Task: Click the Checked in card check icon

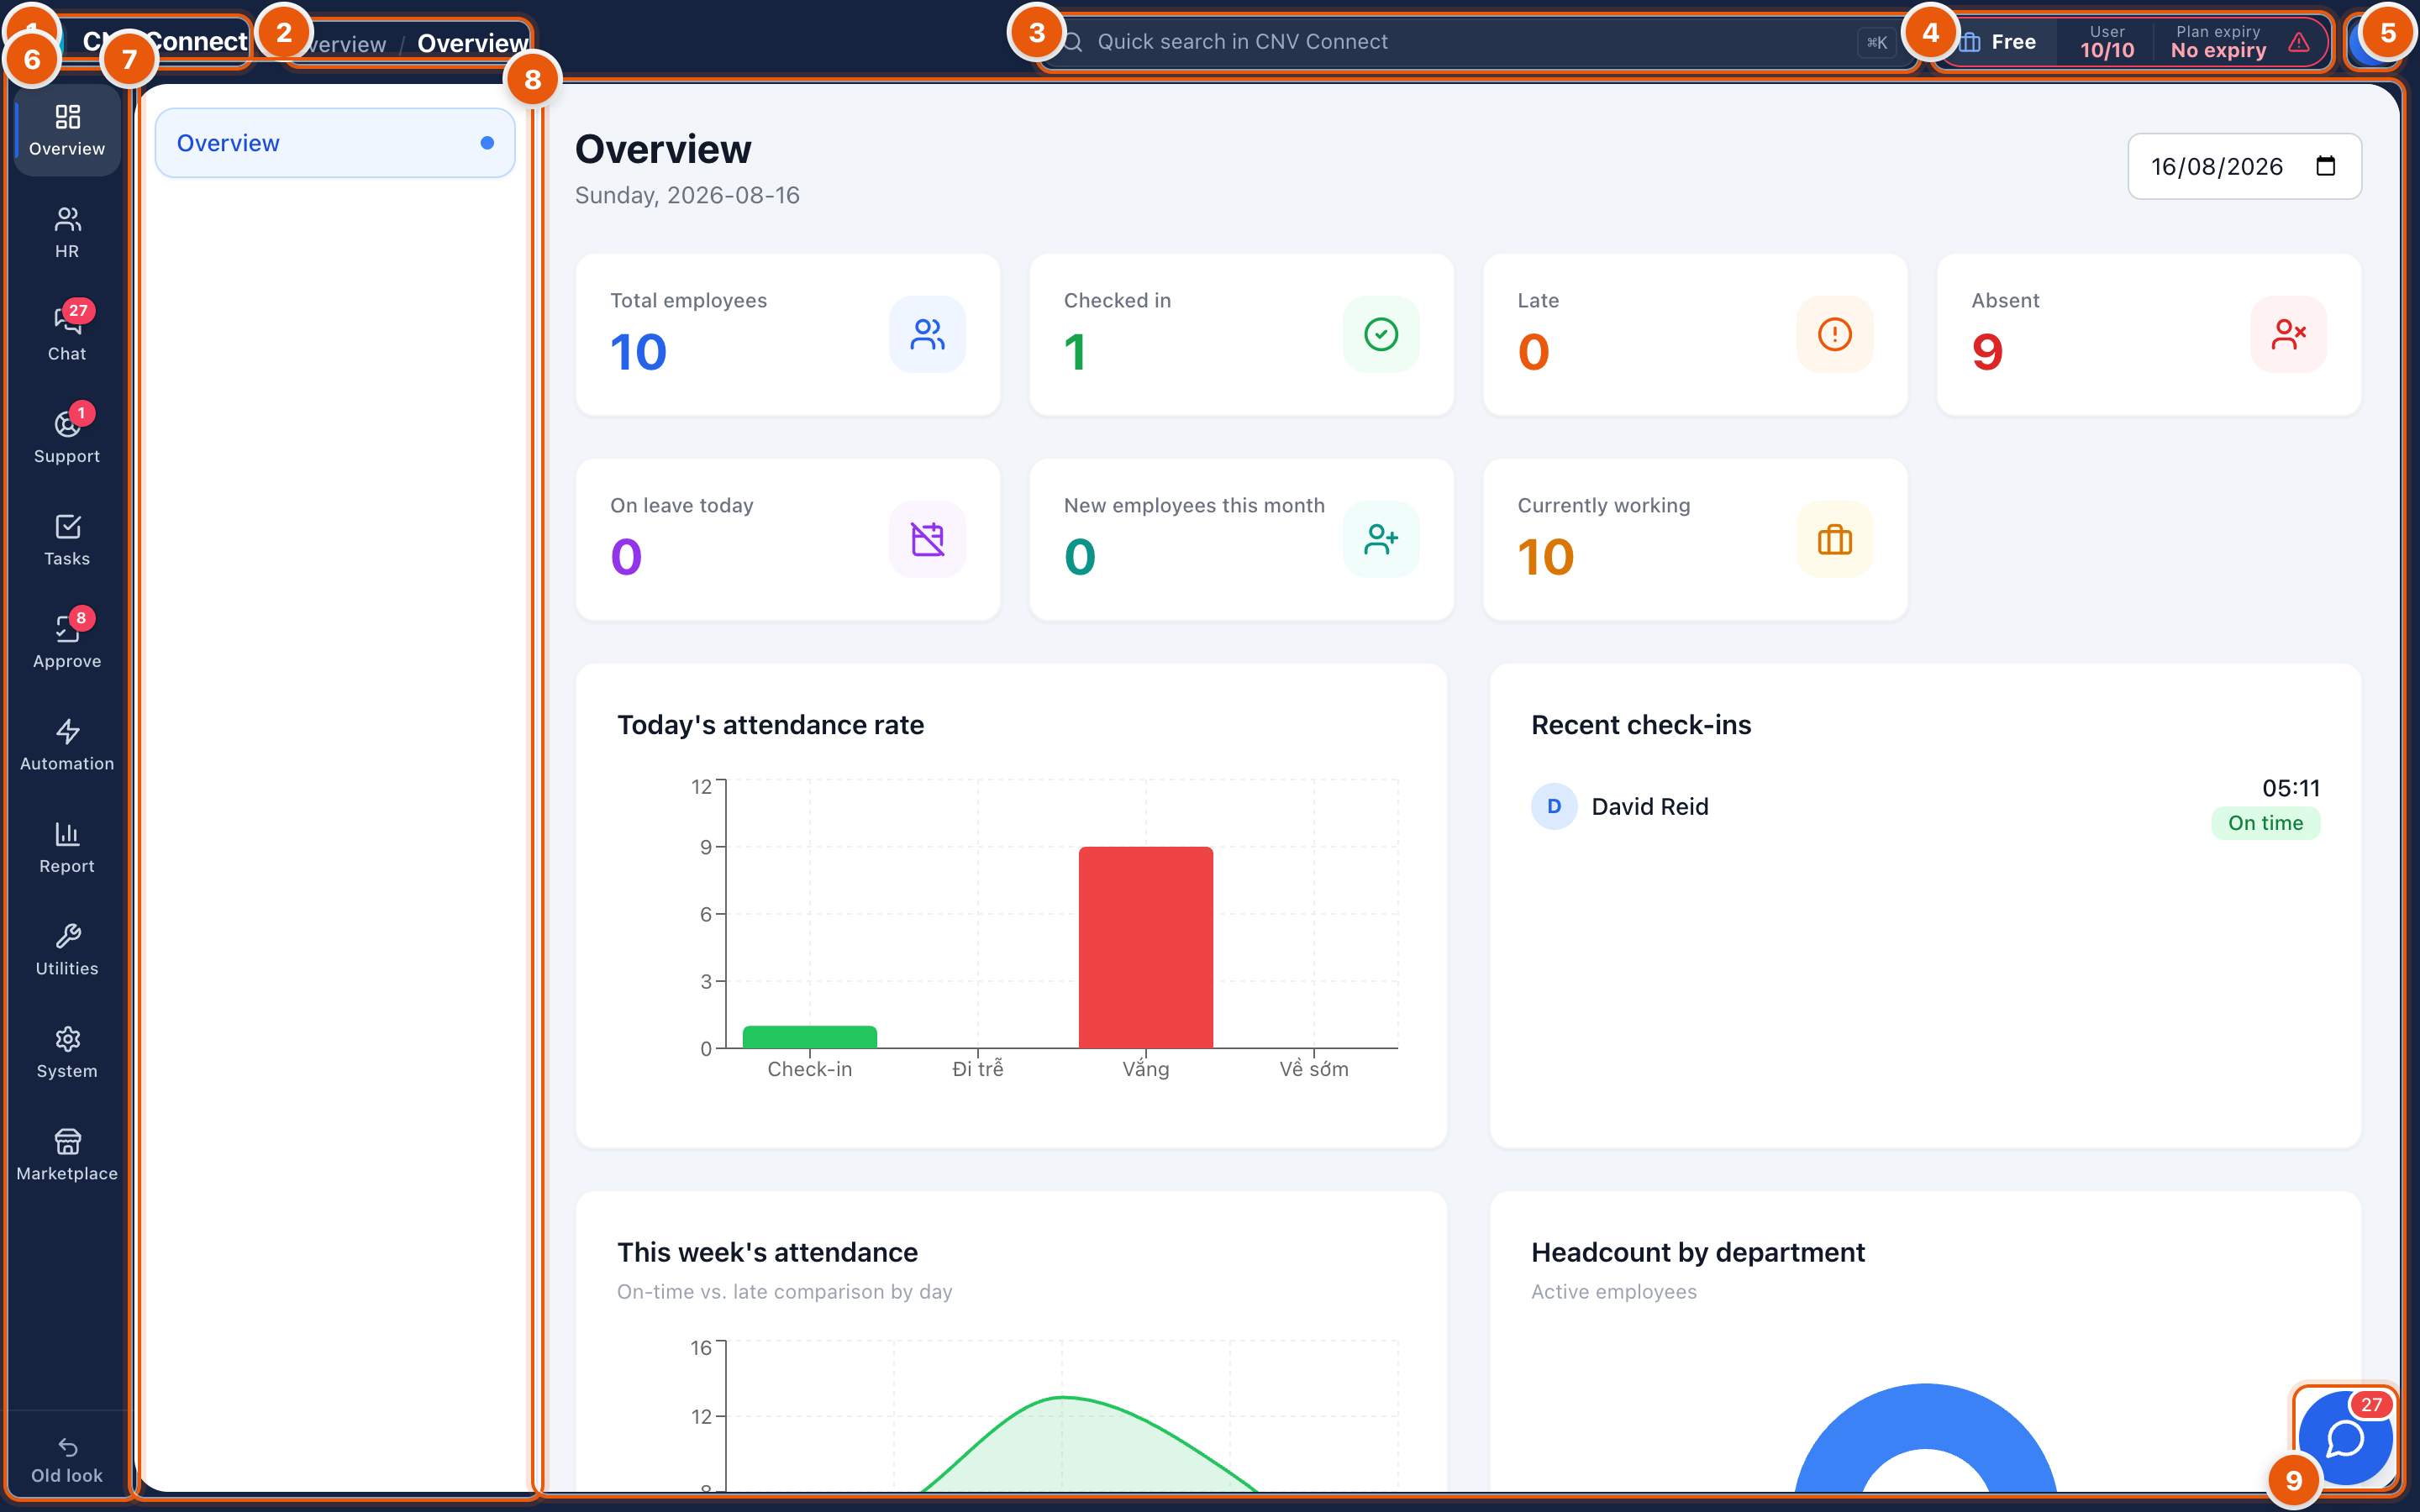Action: pyautogui.click(x=1381, y=334)
